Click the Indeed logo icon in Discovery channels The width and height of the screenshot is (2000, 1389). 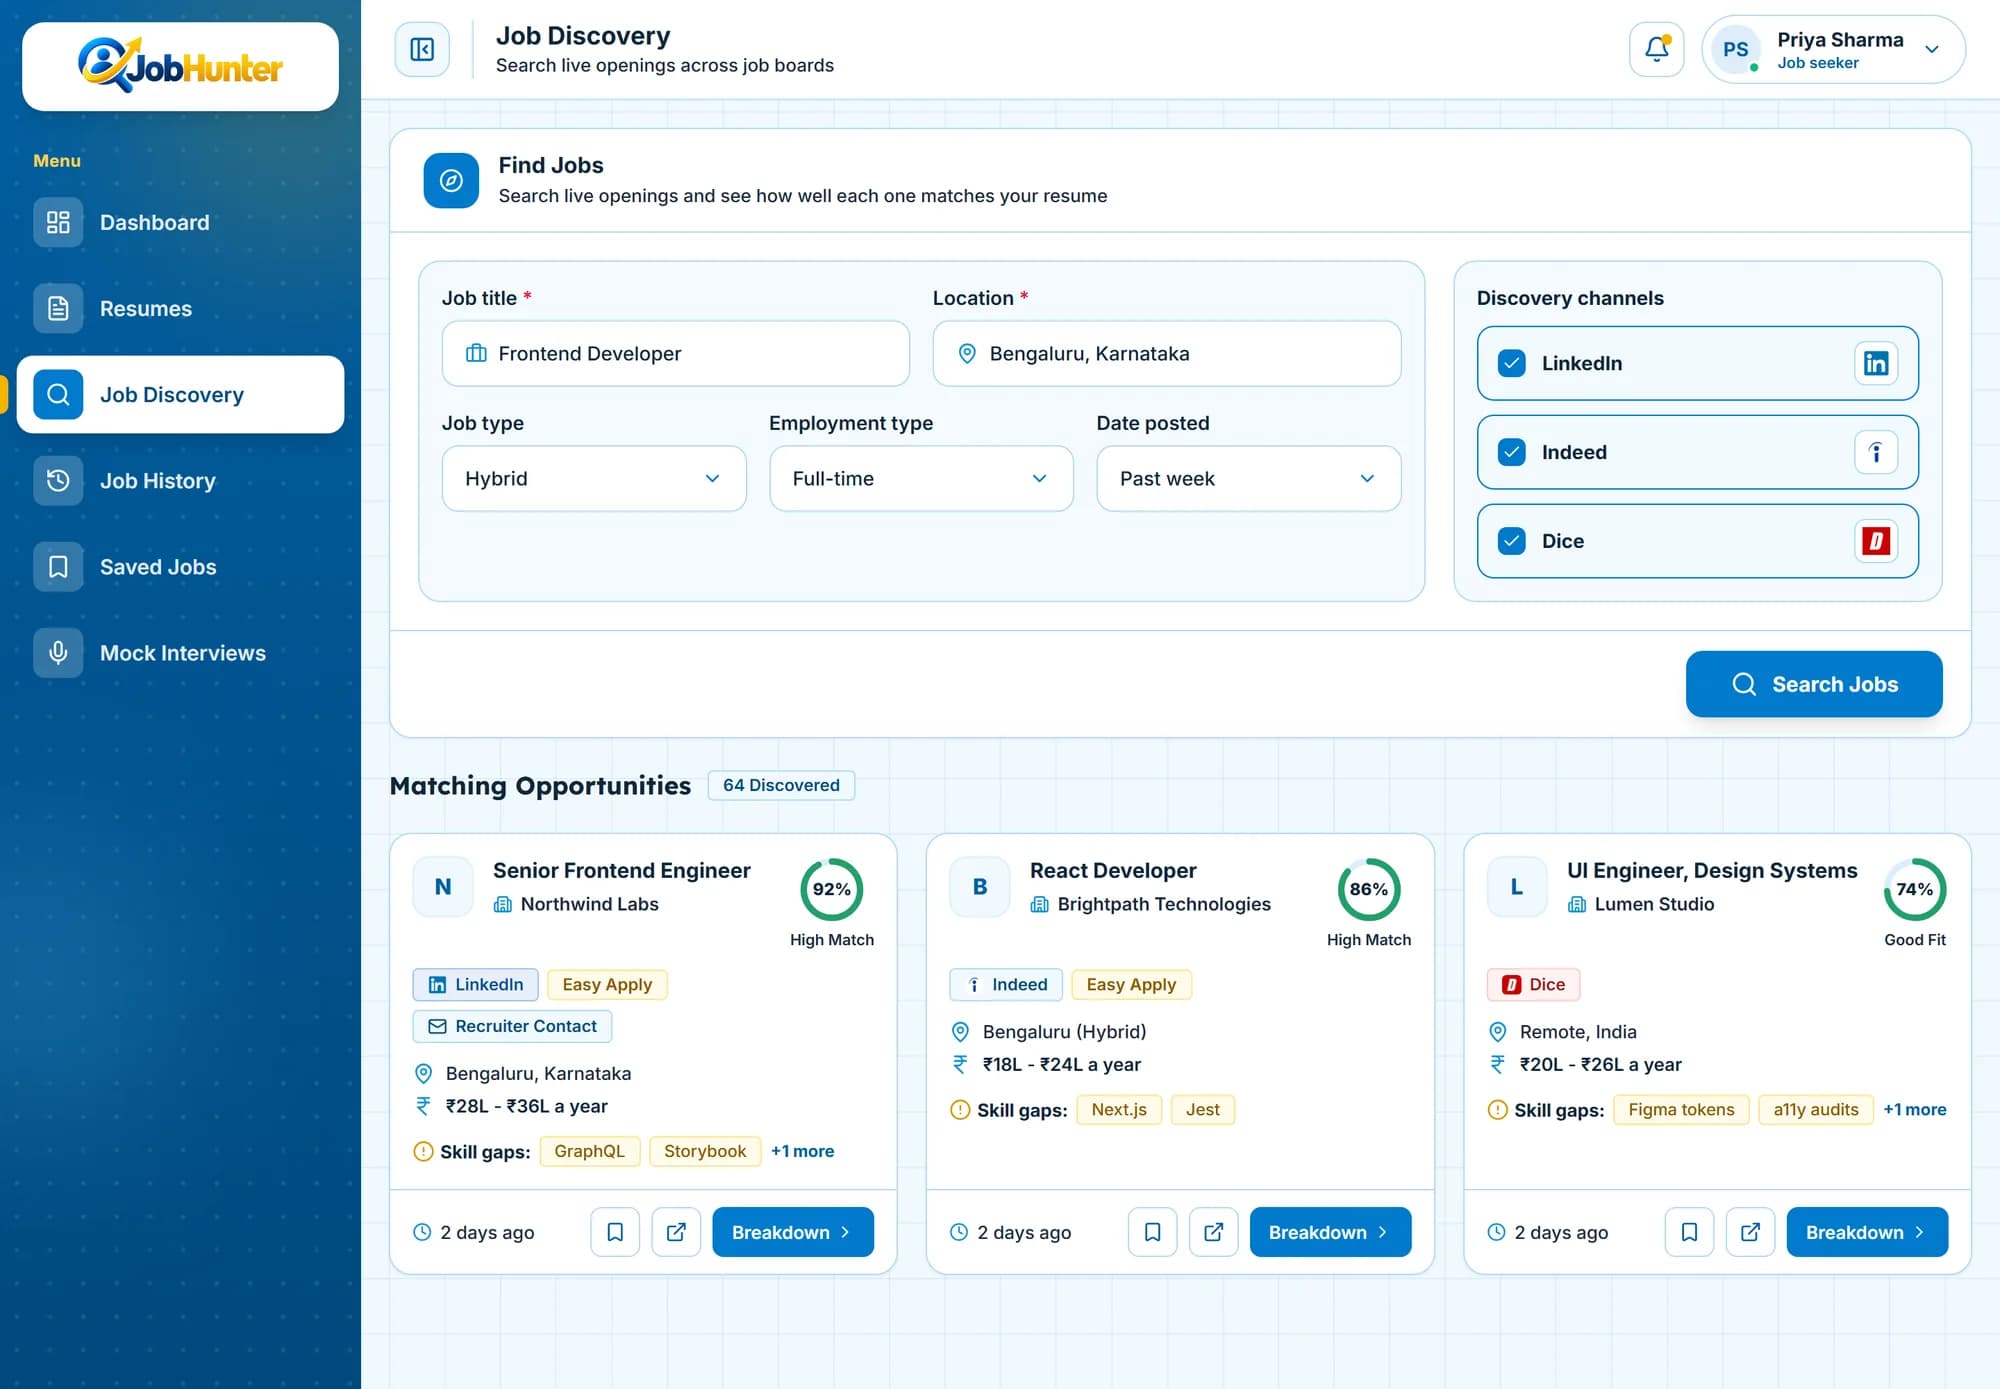tap(1875, 452)
